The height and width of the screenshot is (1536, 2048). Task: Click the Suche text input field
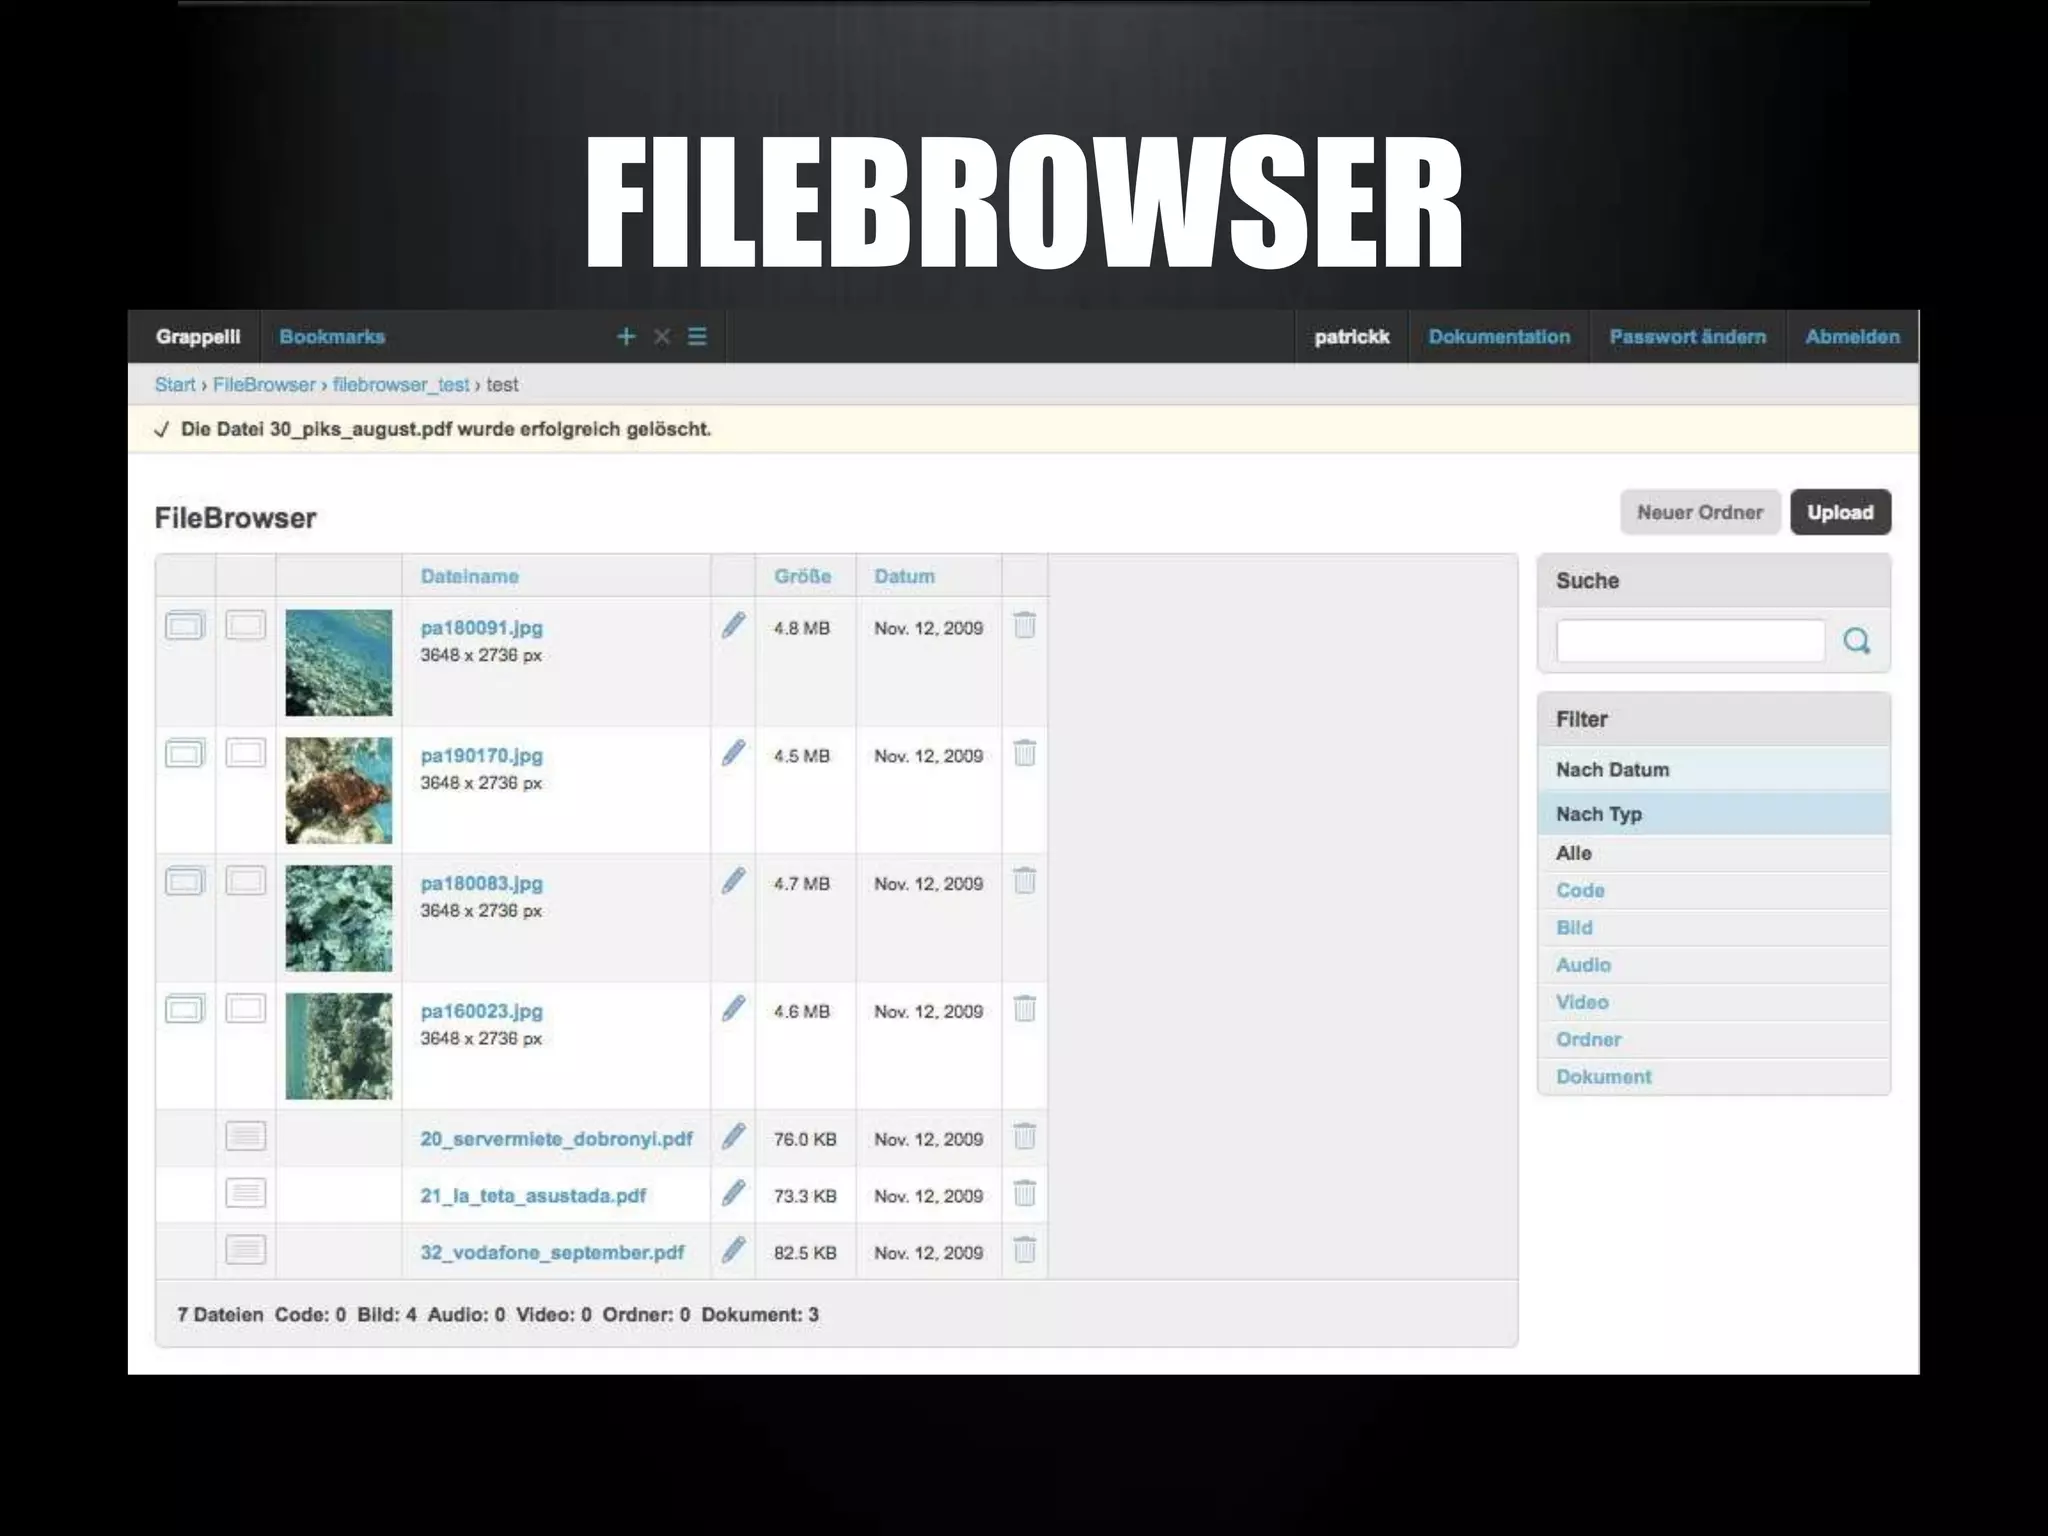tap(1690, 641)
